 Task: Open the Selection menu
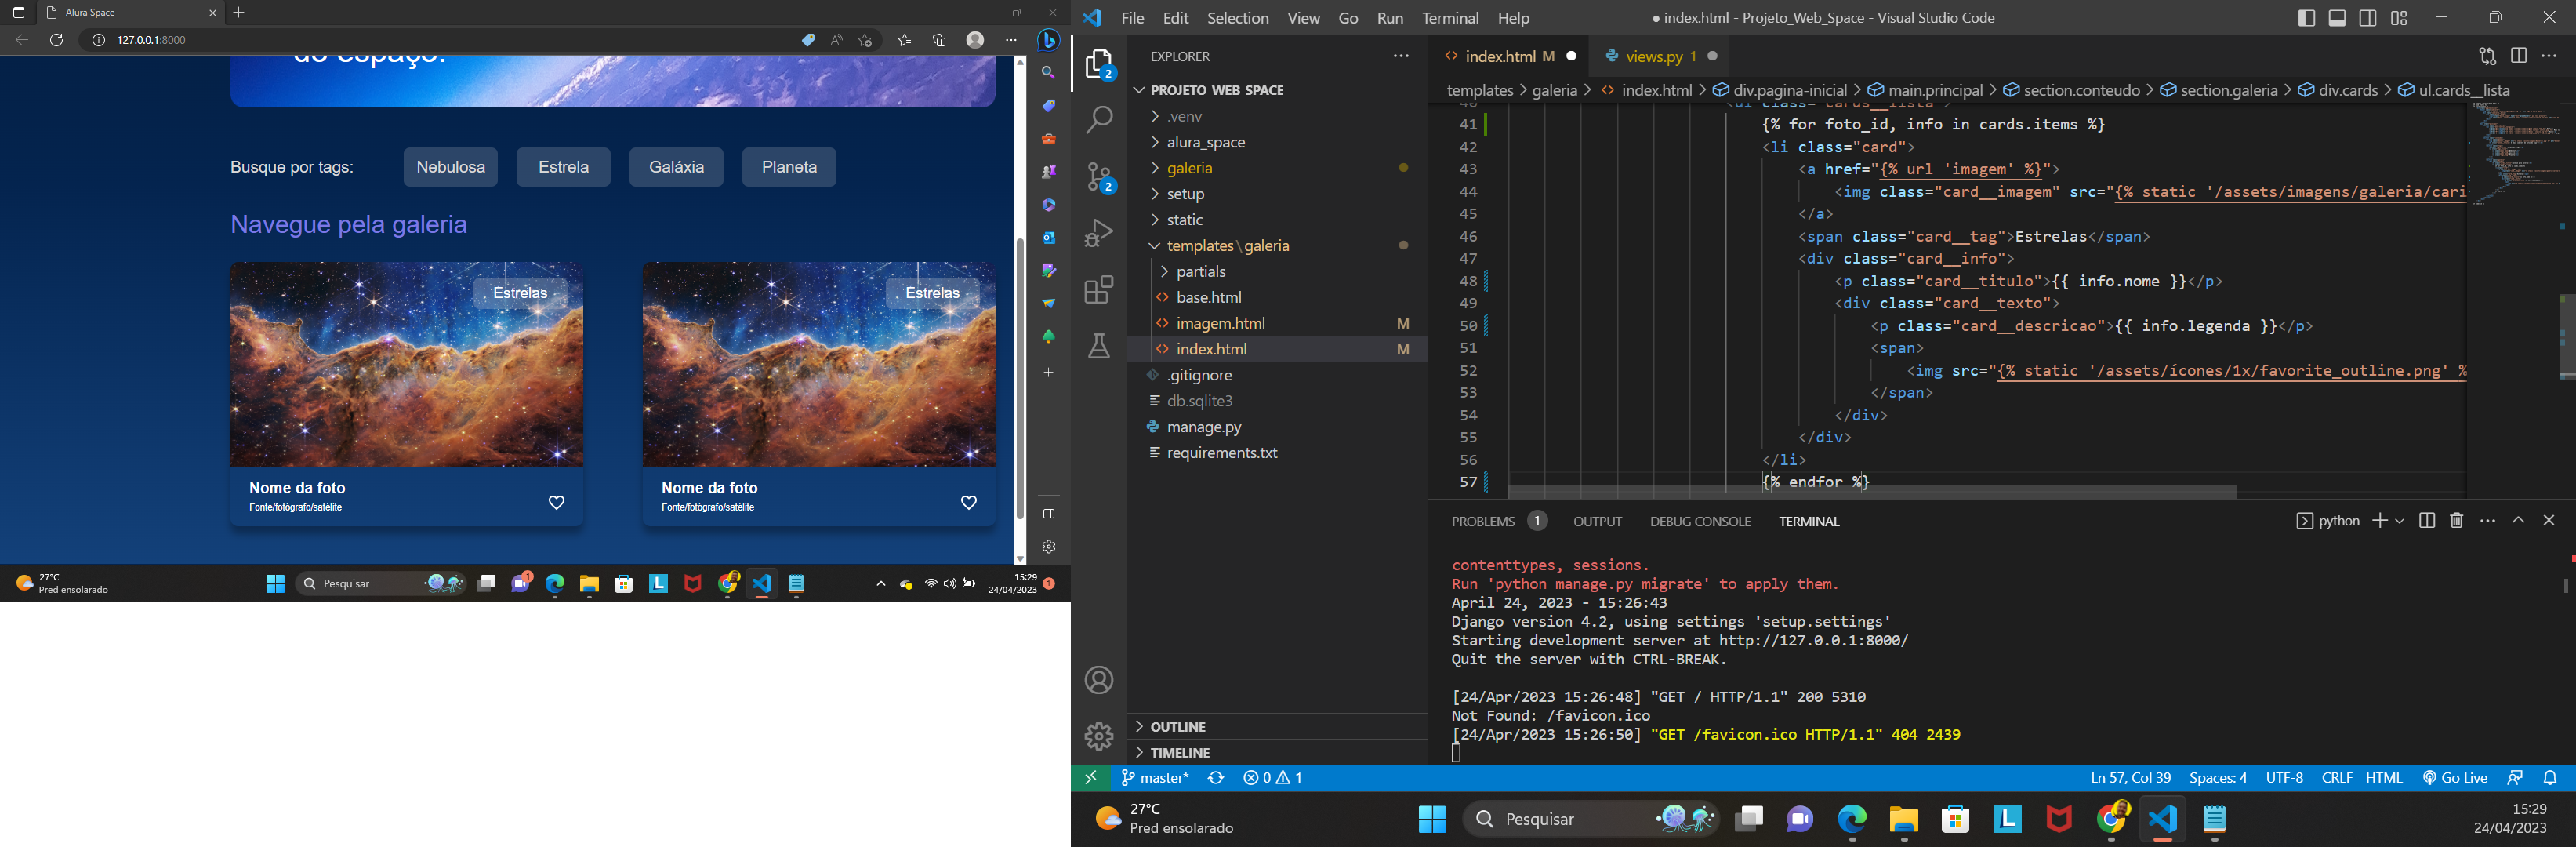(1237, 18)
